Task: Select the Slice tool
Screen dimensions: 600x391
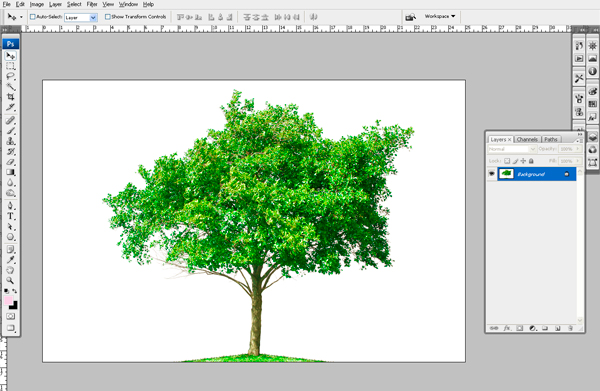Action: click(x=10, y=107)
